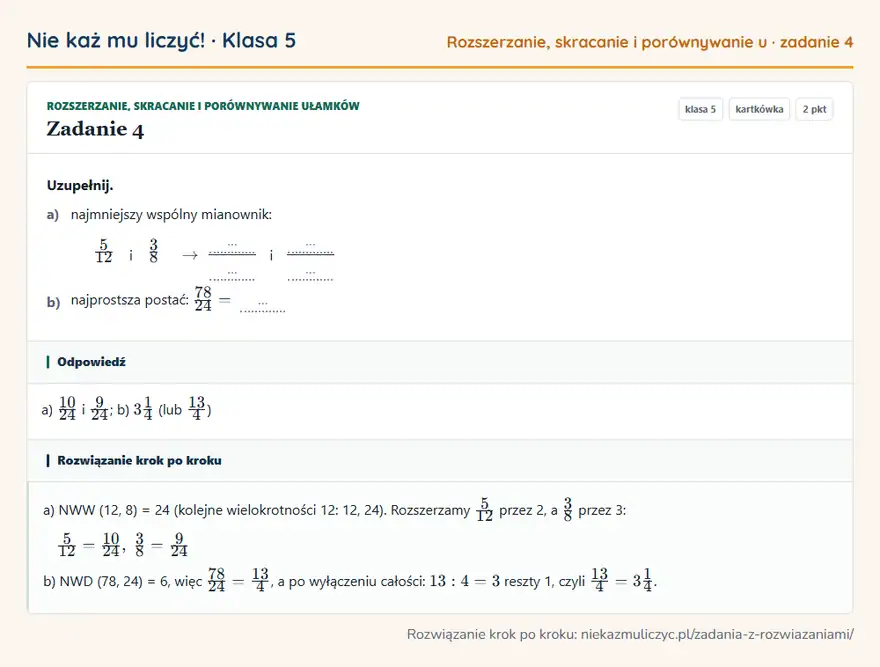Image resolution: width=880 pixels, height=667 pixels.
Task: Click 'najmniejszy wspólny mianownik:' in part a)
Action: pyautogui.click(x=171, y=214)
